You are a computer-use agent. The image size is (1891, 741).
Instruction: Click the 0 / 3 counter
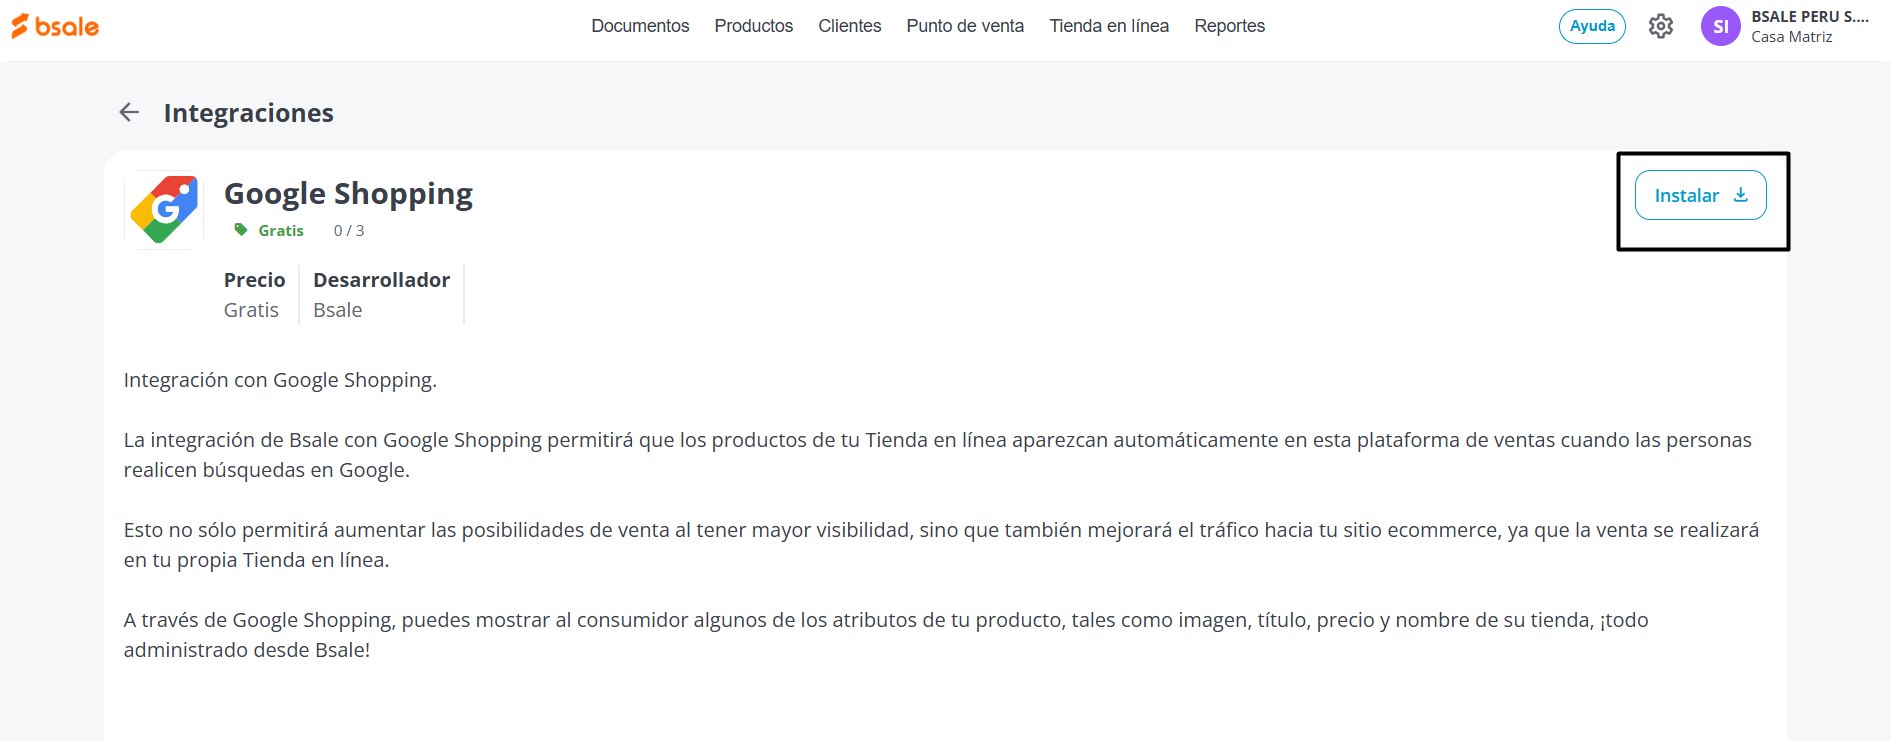[349, 230]
